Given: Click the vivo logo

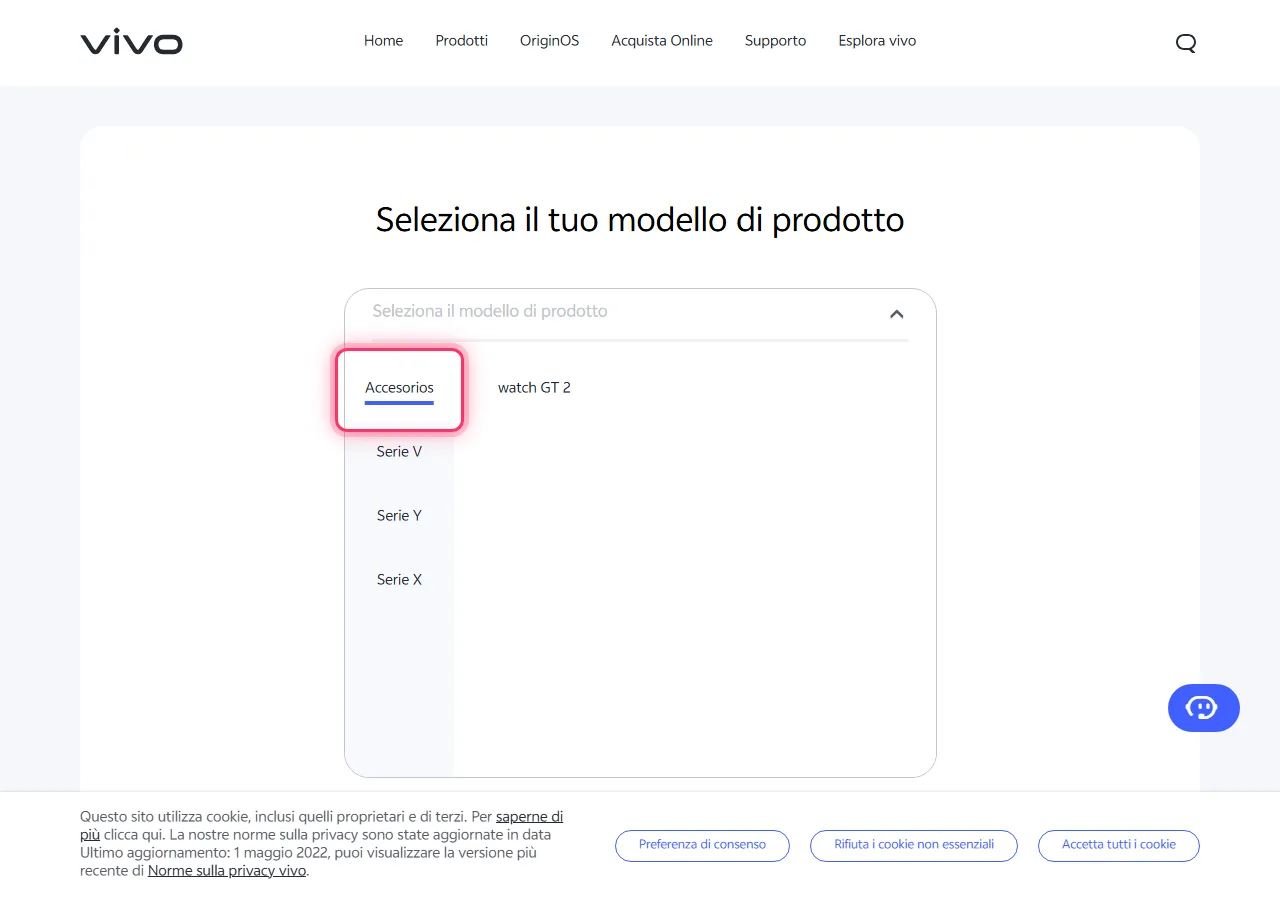Looking at the screenshot, I should 131,42.
